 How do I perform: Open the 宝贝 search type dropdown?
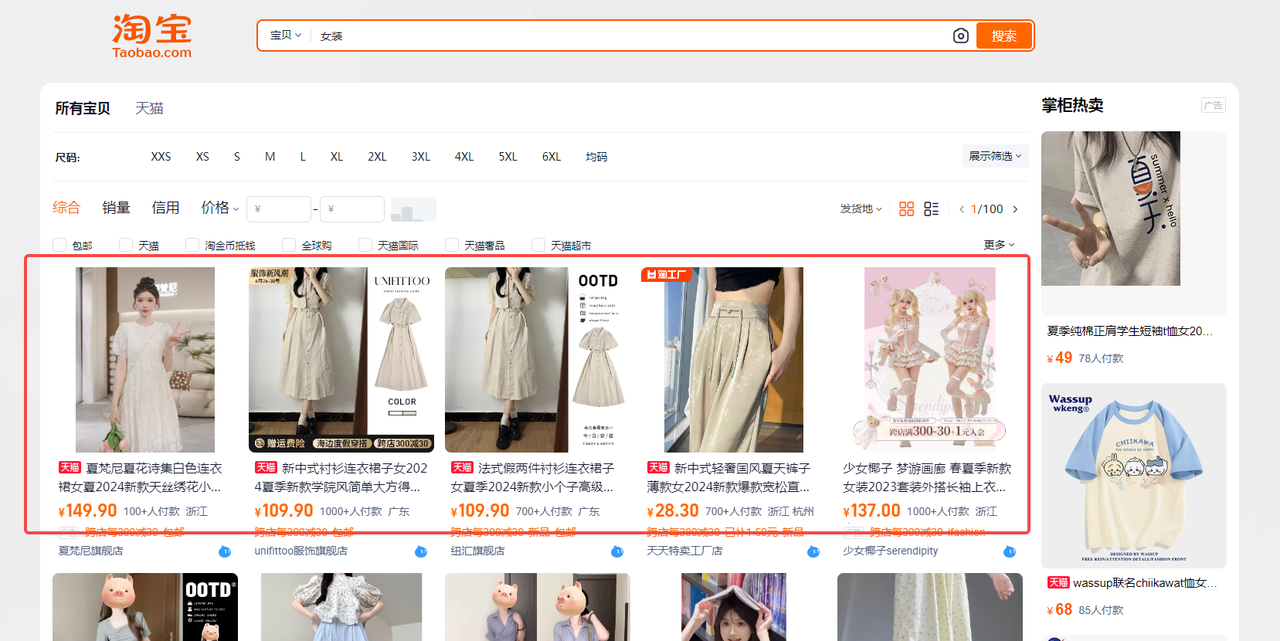pos(285,36)
